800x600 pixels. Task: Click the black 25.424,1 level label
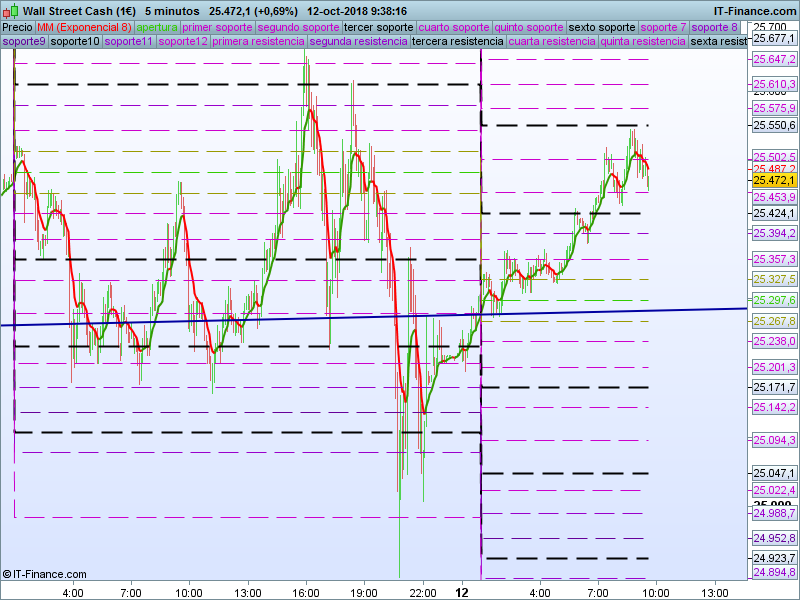pos(774,213)
